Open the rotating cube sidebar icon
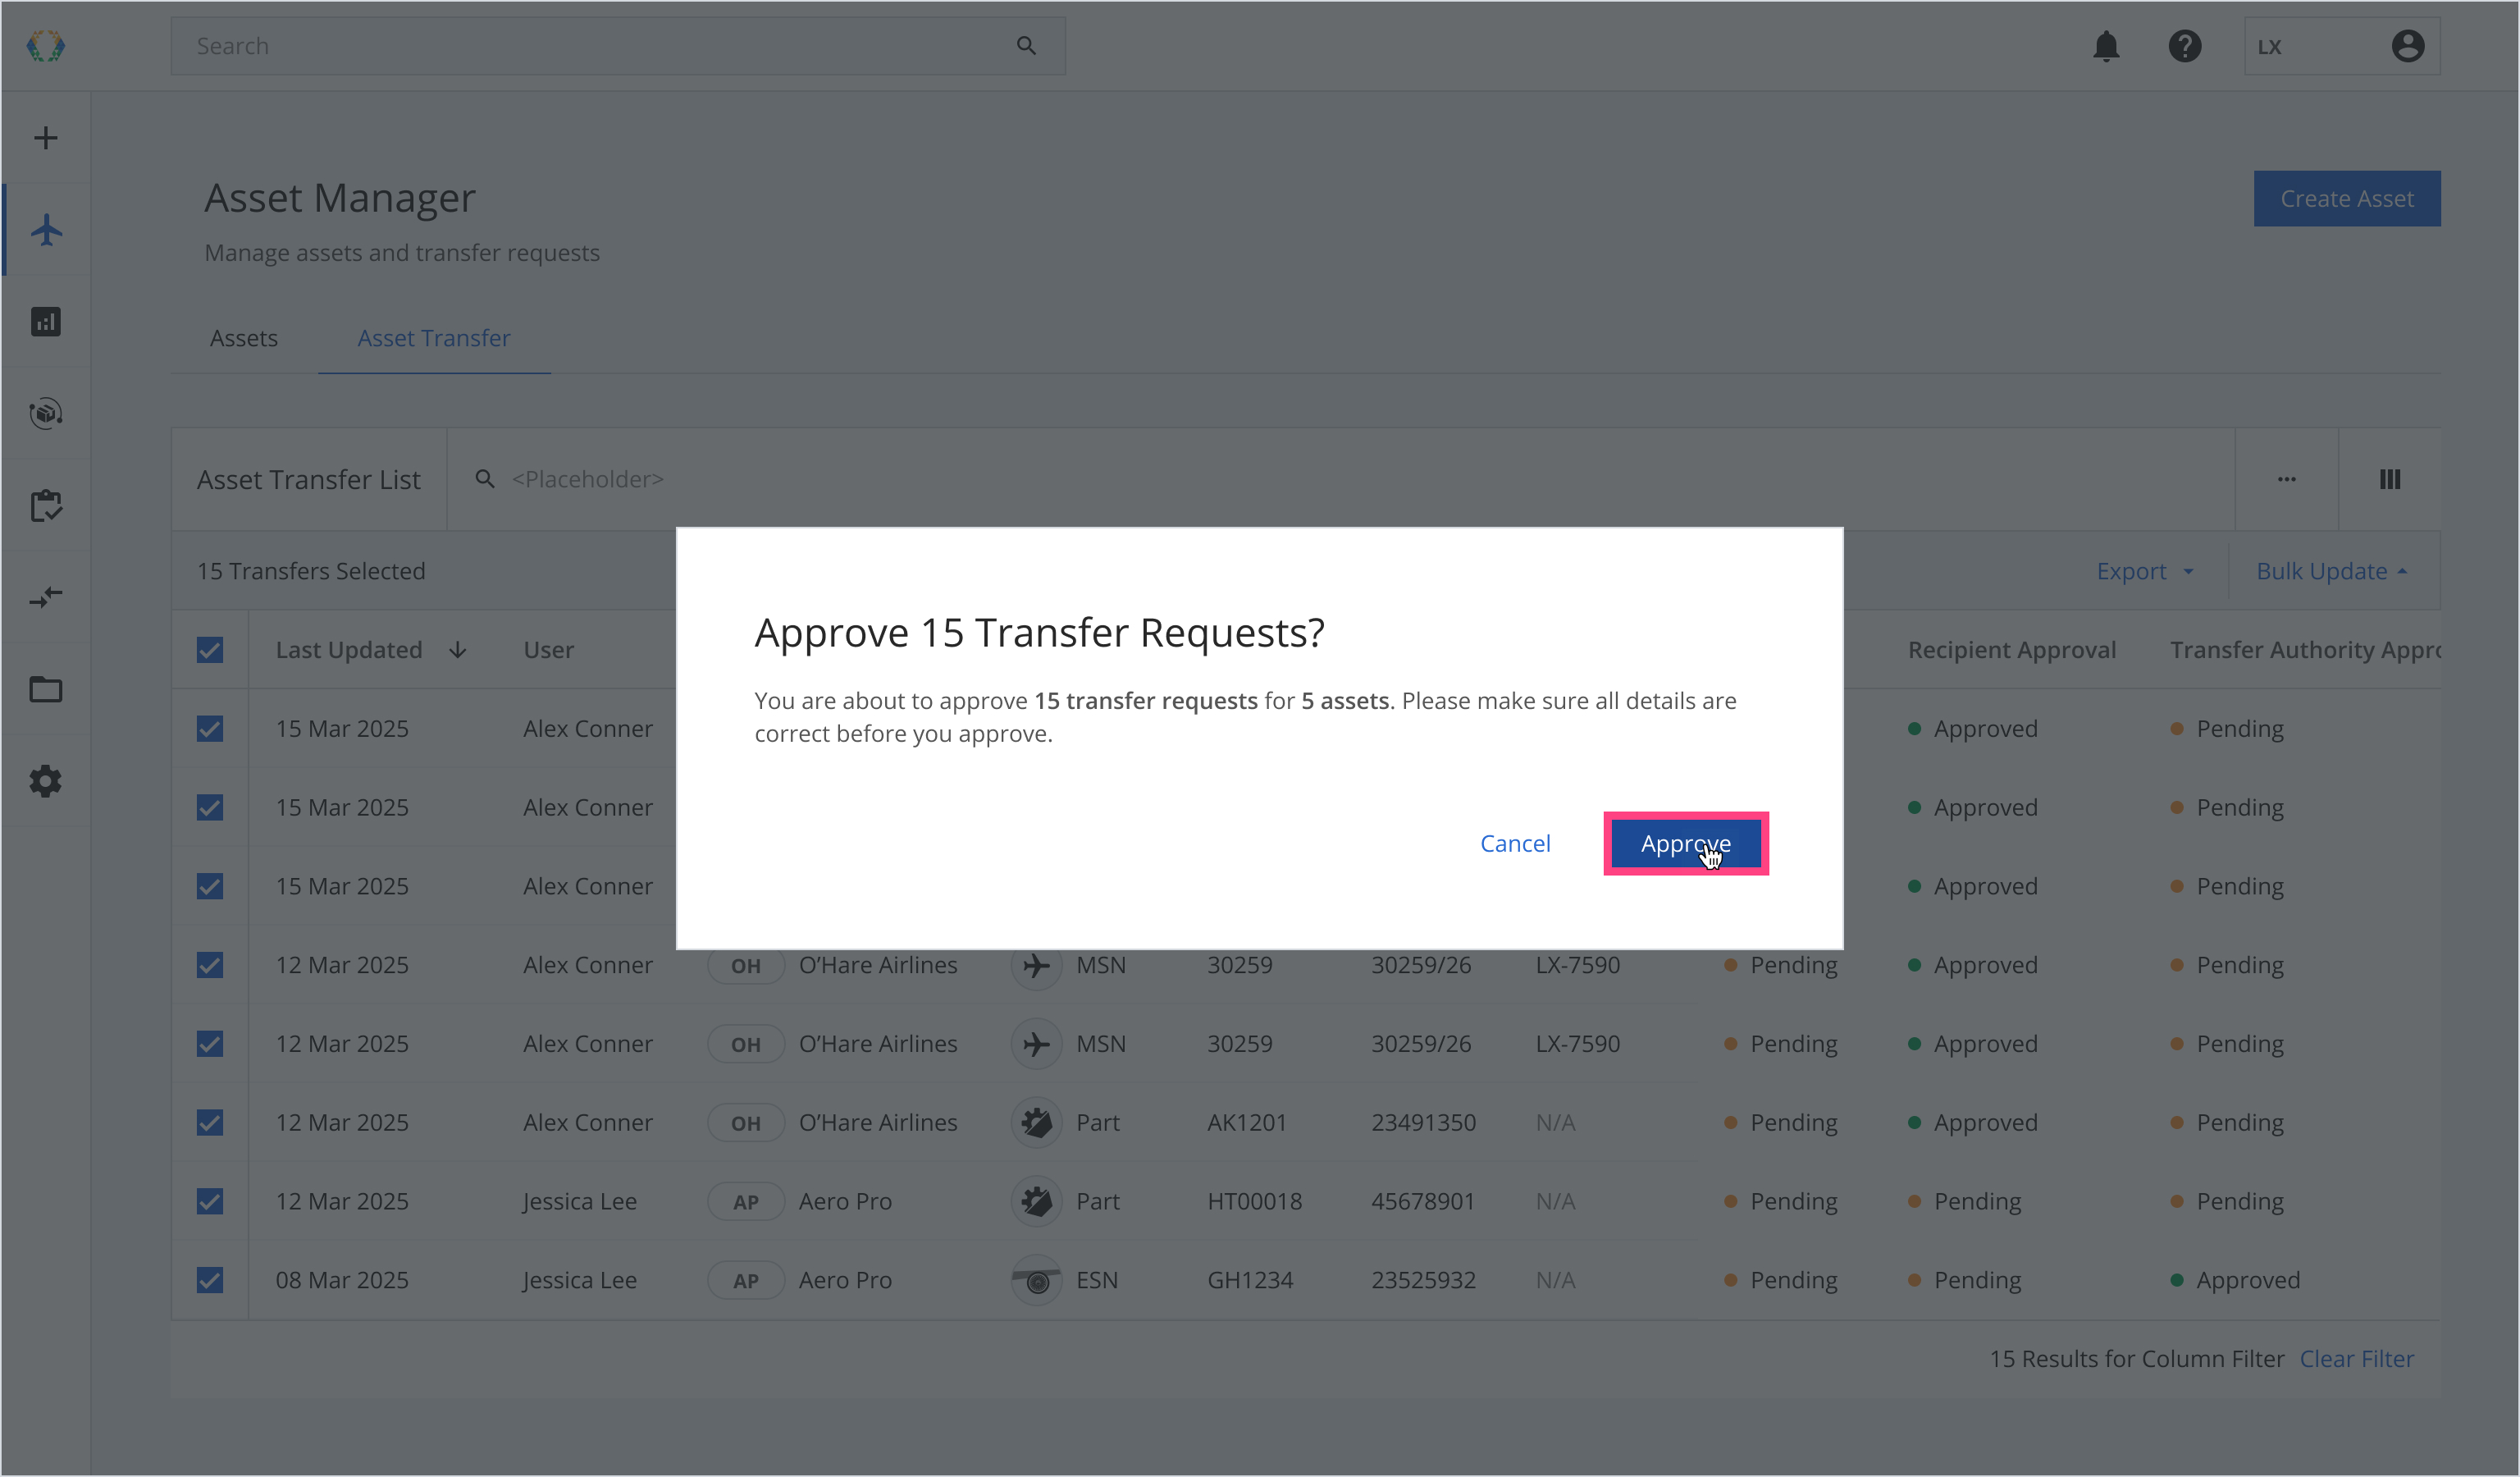Image resolution: width=2520 pixels, height=1477 pixels. [x=46, y=413]
